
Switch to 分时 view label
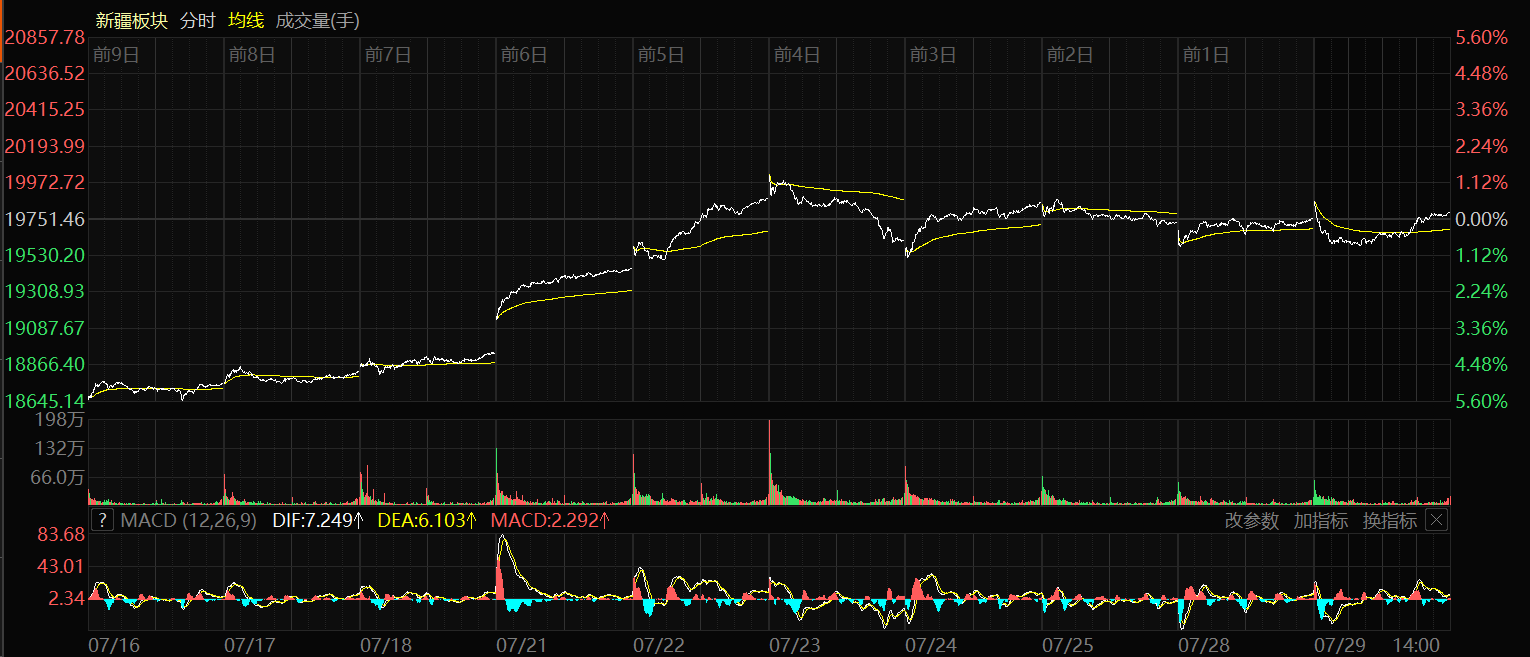click(x=197, y=20)
